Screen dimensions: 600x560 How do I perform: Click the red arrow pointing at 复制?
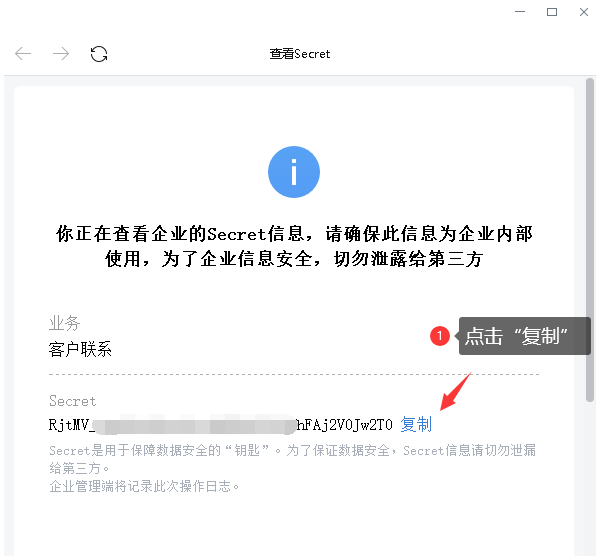[x=455, y=391]
